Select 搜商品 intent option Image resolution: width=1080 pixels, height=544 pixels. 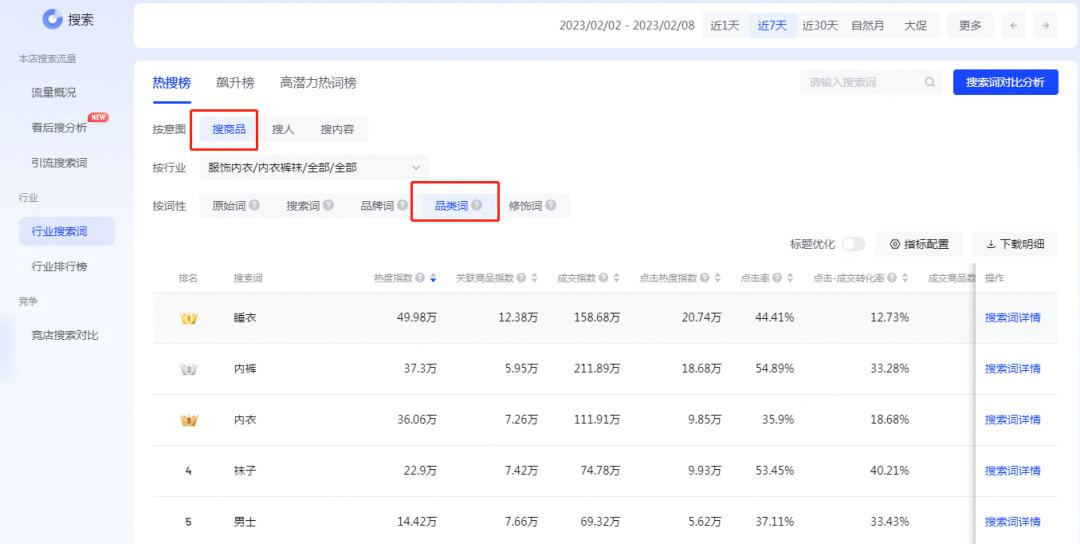coord(229,129)
